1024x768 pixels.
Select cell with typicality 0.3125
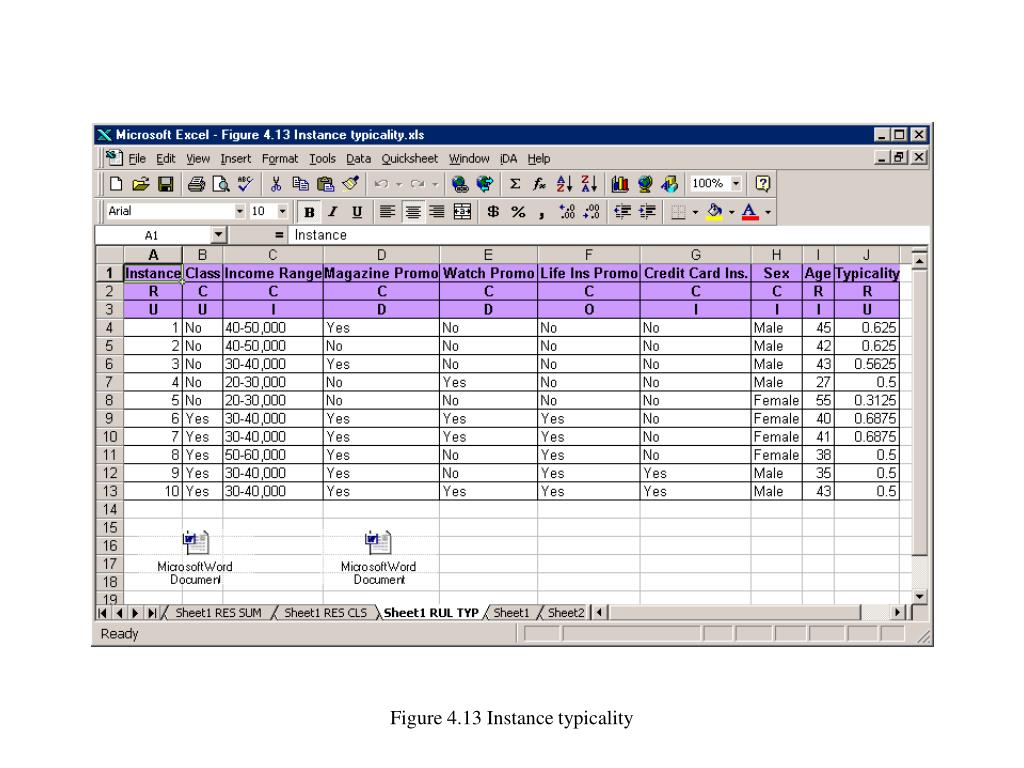[x=867, y=400]
